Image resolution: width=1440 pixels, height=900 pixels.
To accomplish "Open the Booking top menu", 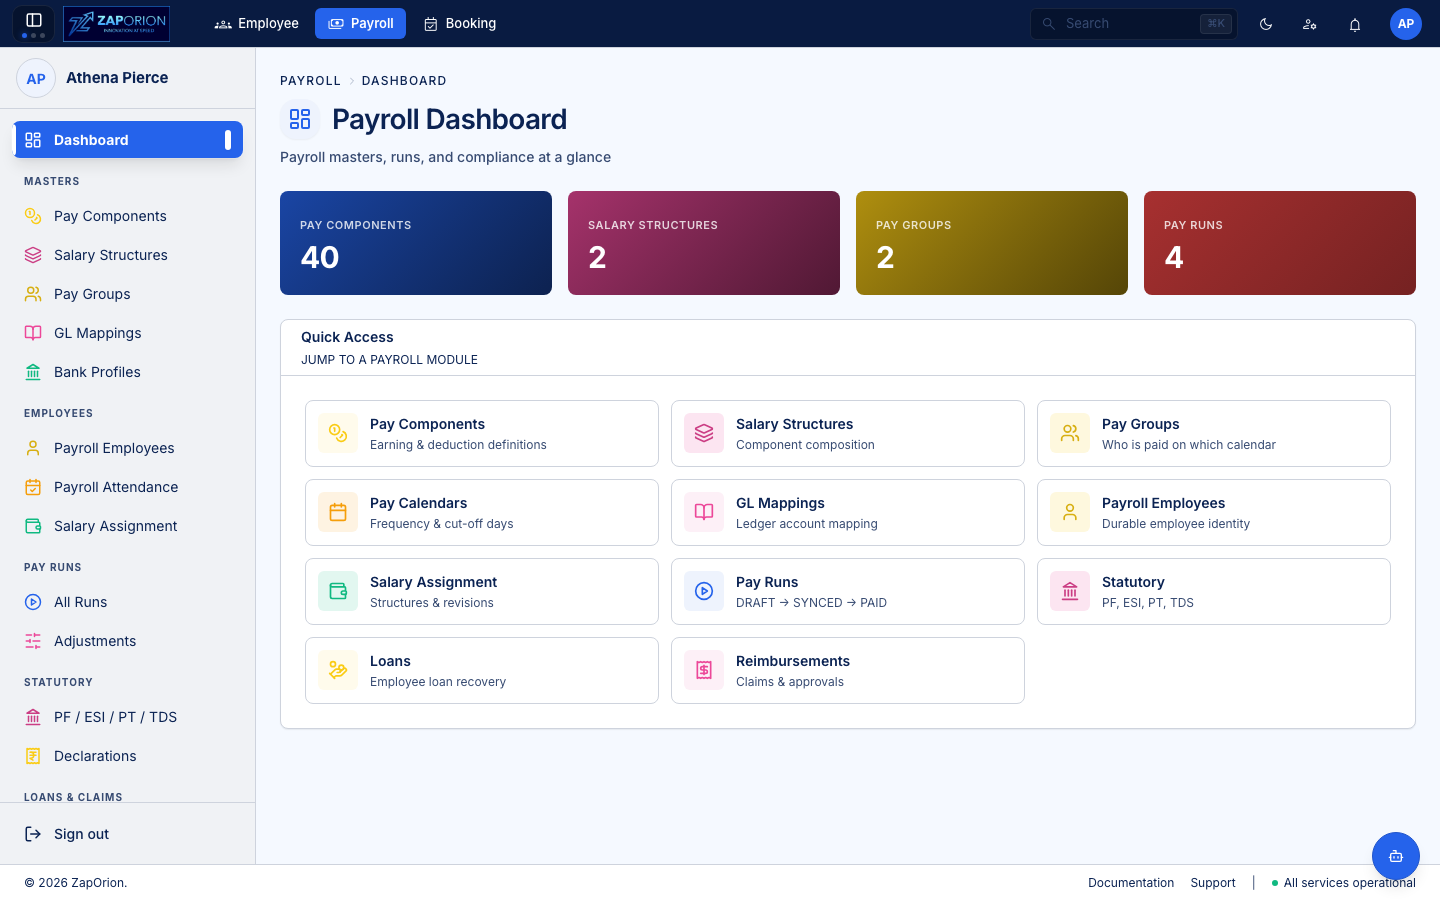I will click(x=460, y=23).
